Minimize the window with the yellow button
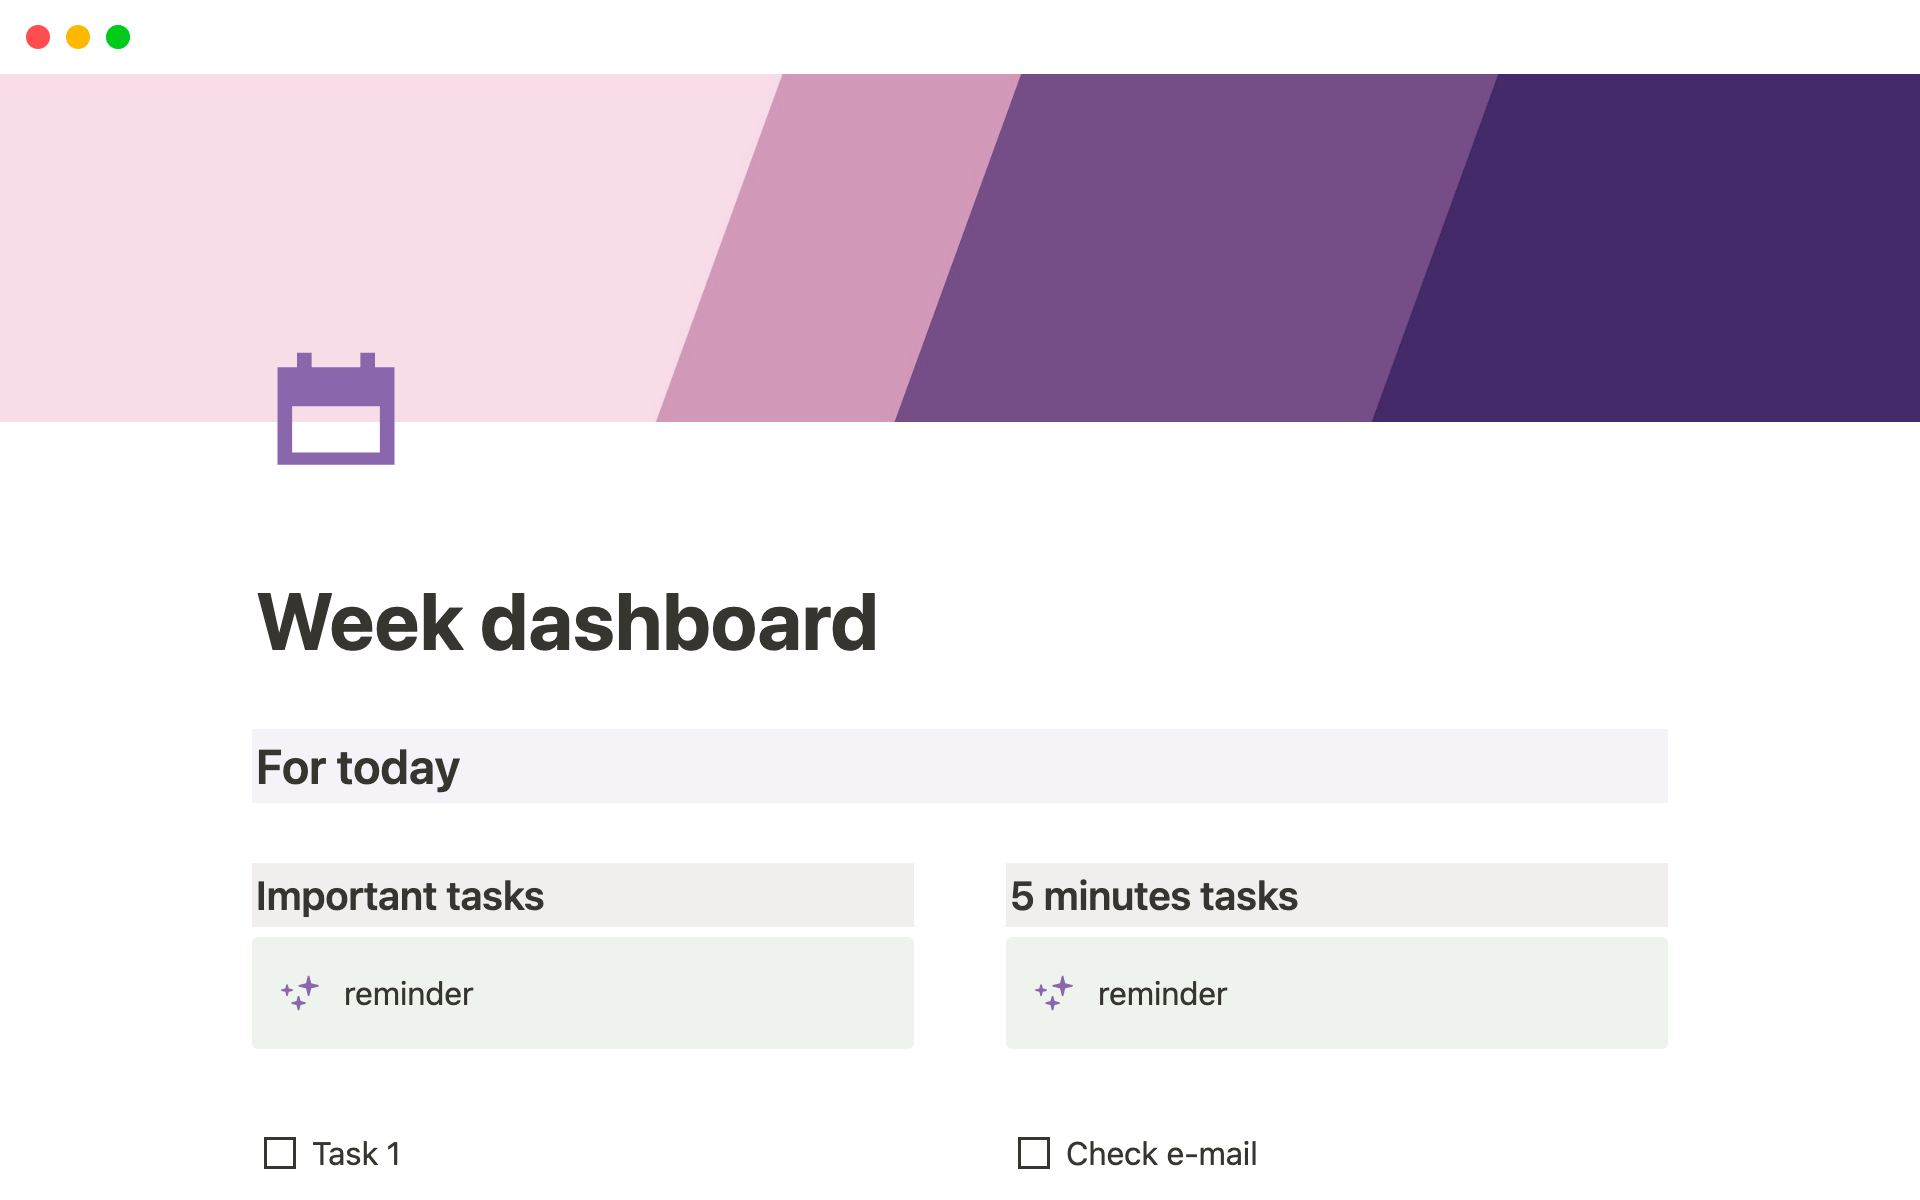 78,37
